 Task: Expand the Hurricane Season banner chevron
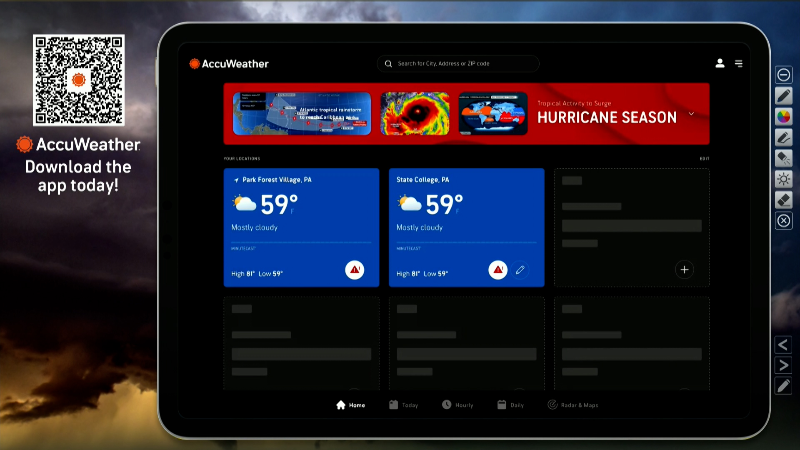click(x=691, y=114)
